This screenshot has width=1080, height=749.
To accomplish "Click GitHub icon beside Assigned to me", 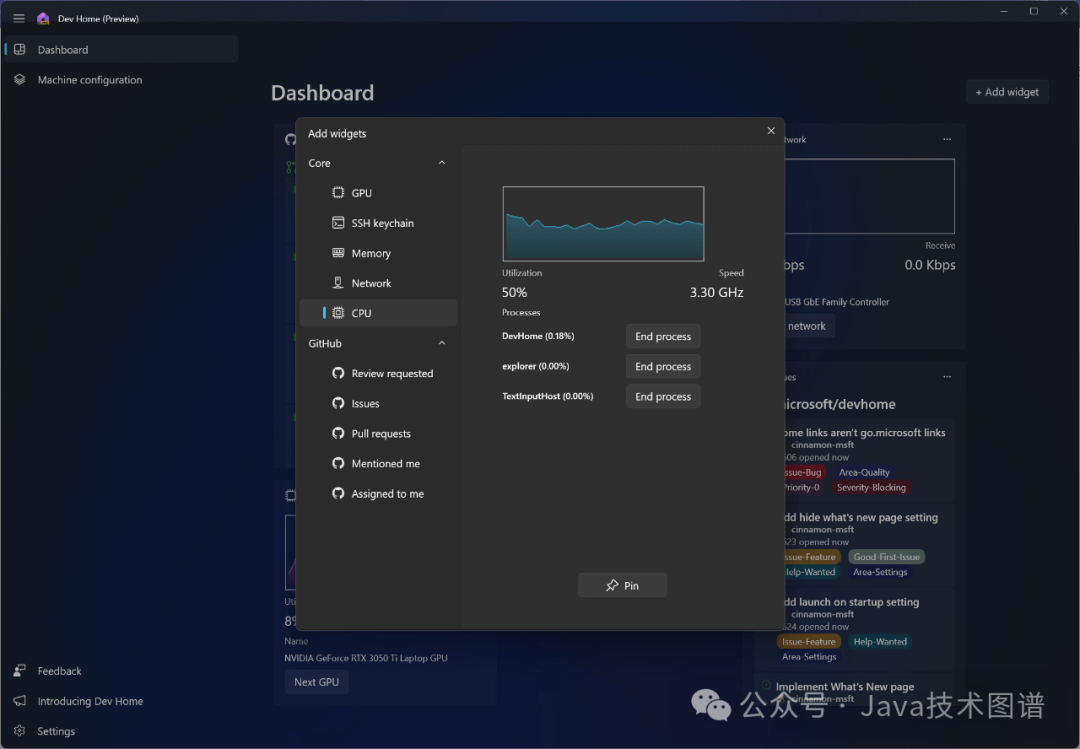I will click(x=338, y=493).
